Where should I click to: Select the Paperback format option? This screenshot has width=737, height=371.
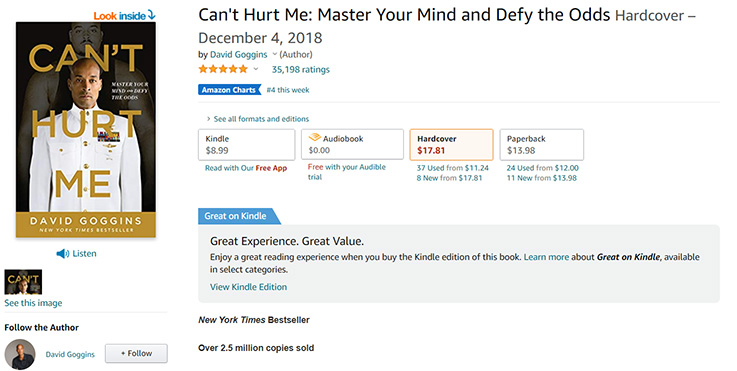[541, 145]
